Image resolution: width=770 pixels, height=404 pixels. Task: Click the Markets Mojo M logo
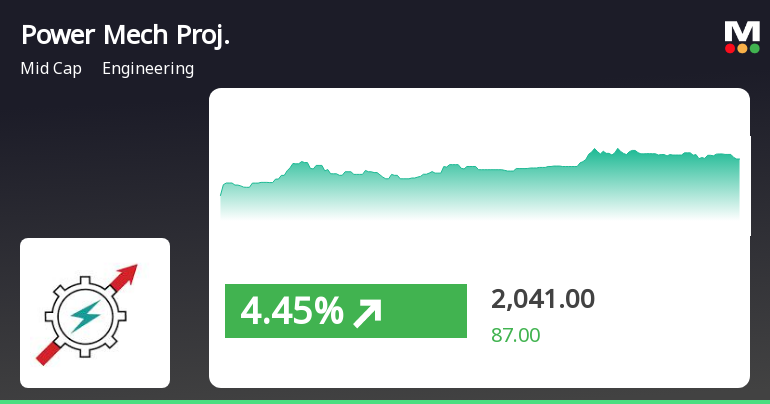(x=742, y=31)
